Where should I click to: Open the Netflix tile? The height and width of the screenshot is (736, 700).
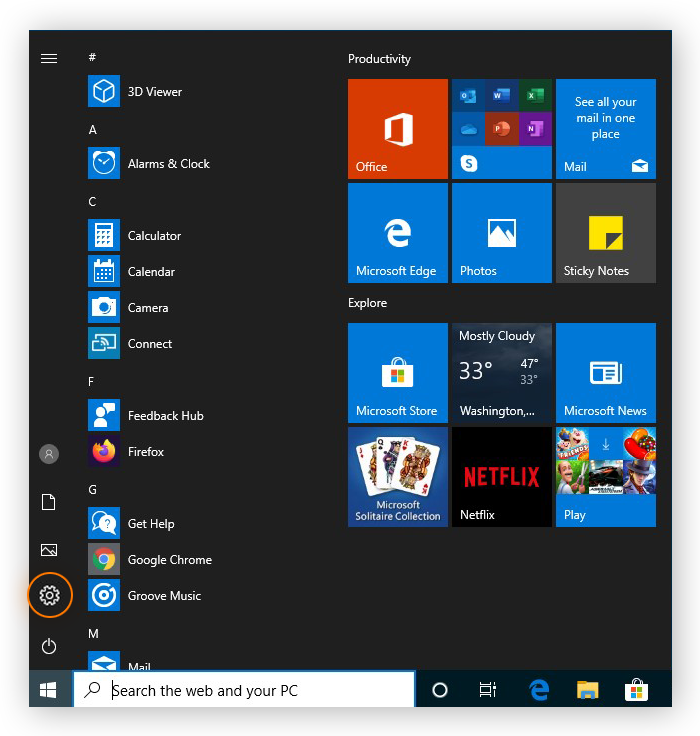click(x=501, y=477)
